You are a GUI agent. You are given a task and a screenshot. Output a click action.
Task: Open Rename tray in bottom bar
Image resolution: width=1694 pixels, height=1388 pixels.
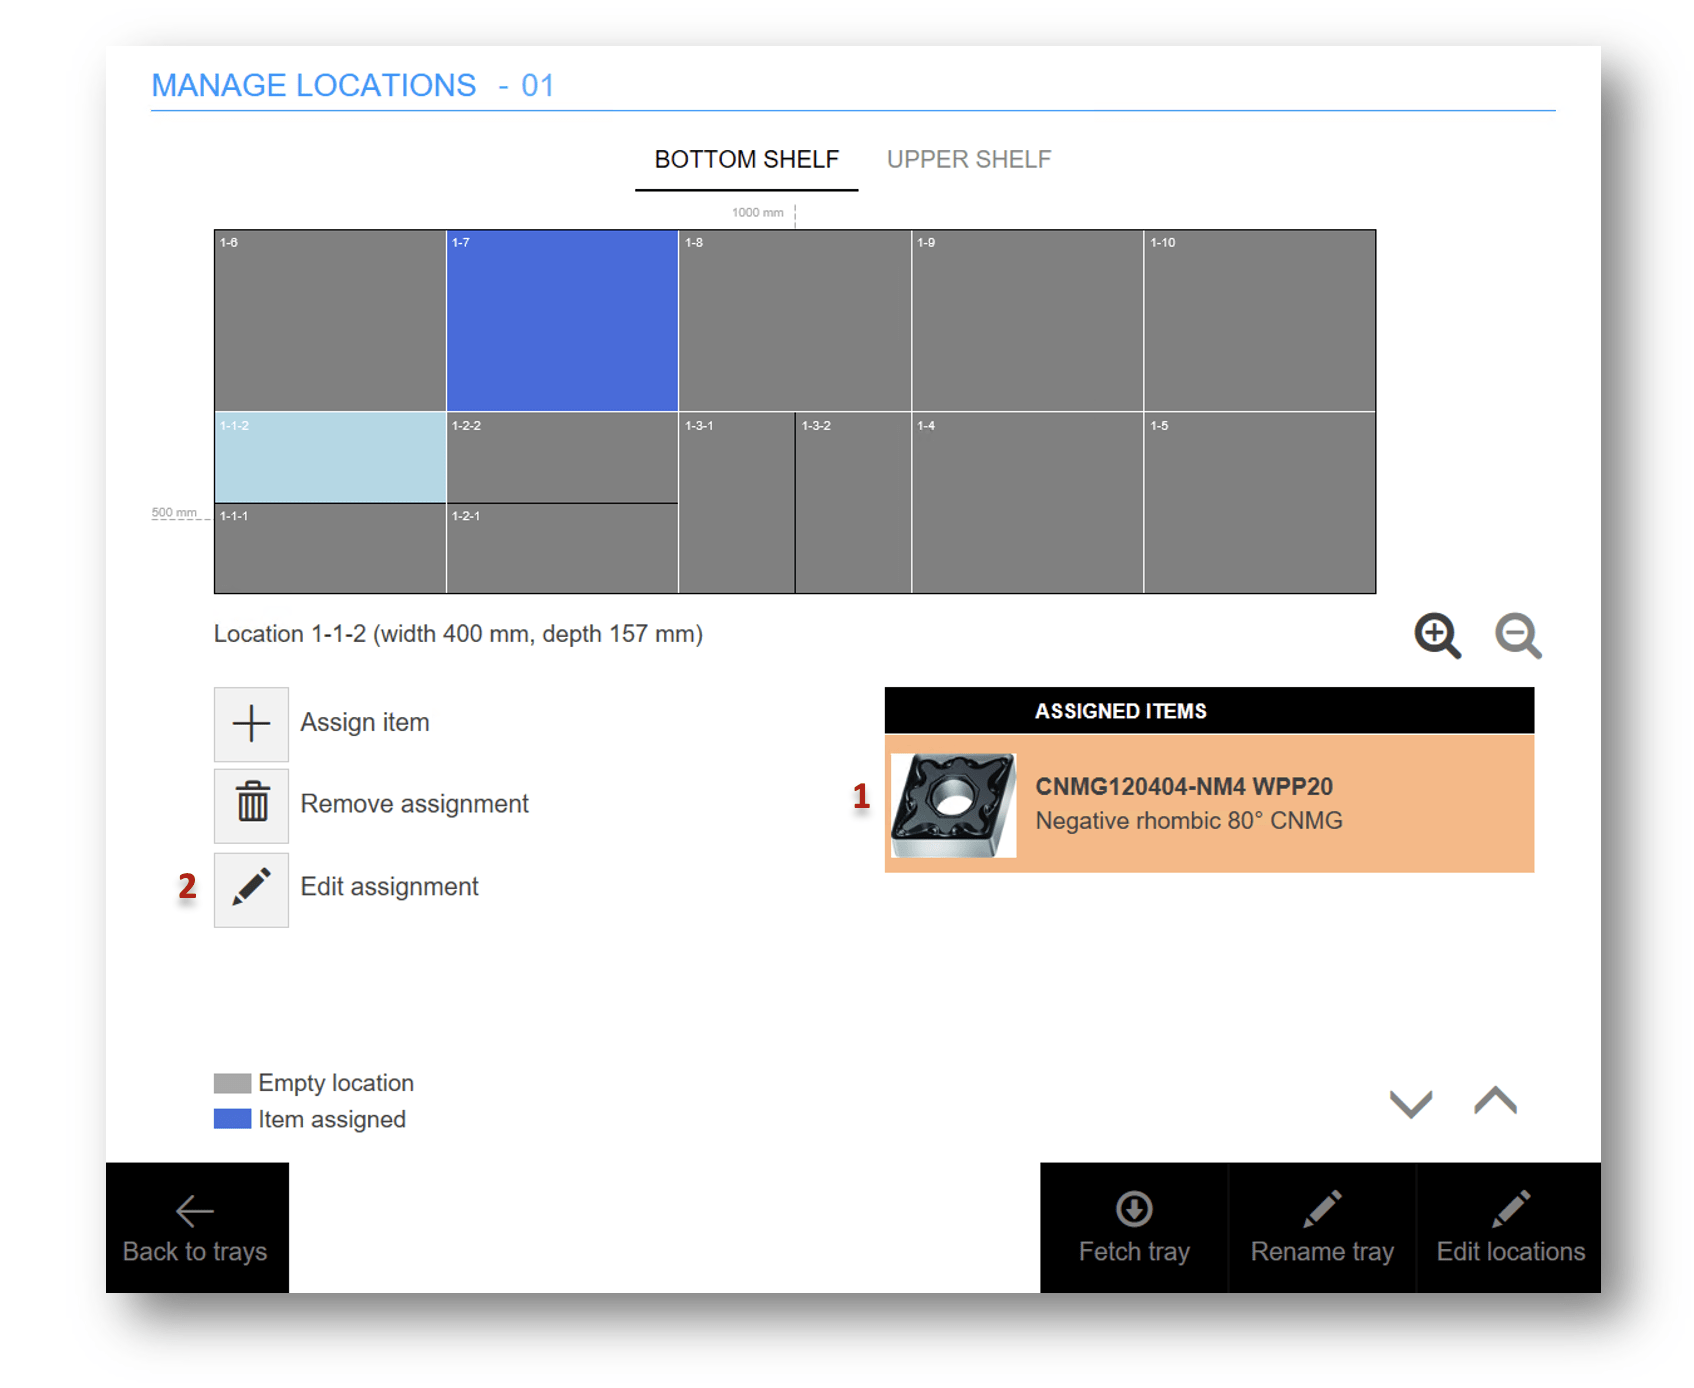pos(1321,1228)
